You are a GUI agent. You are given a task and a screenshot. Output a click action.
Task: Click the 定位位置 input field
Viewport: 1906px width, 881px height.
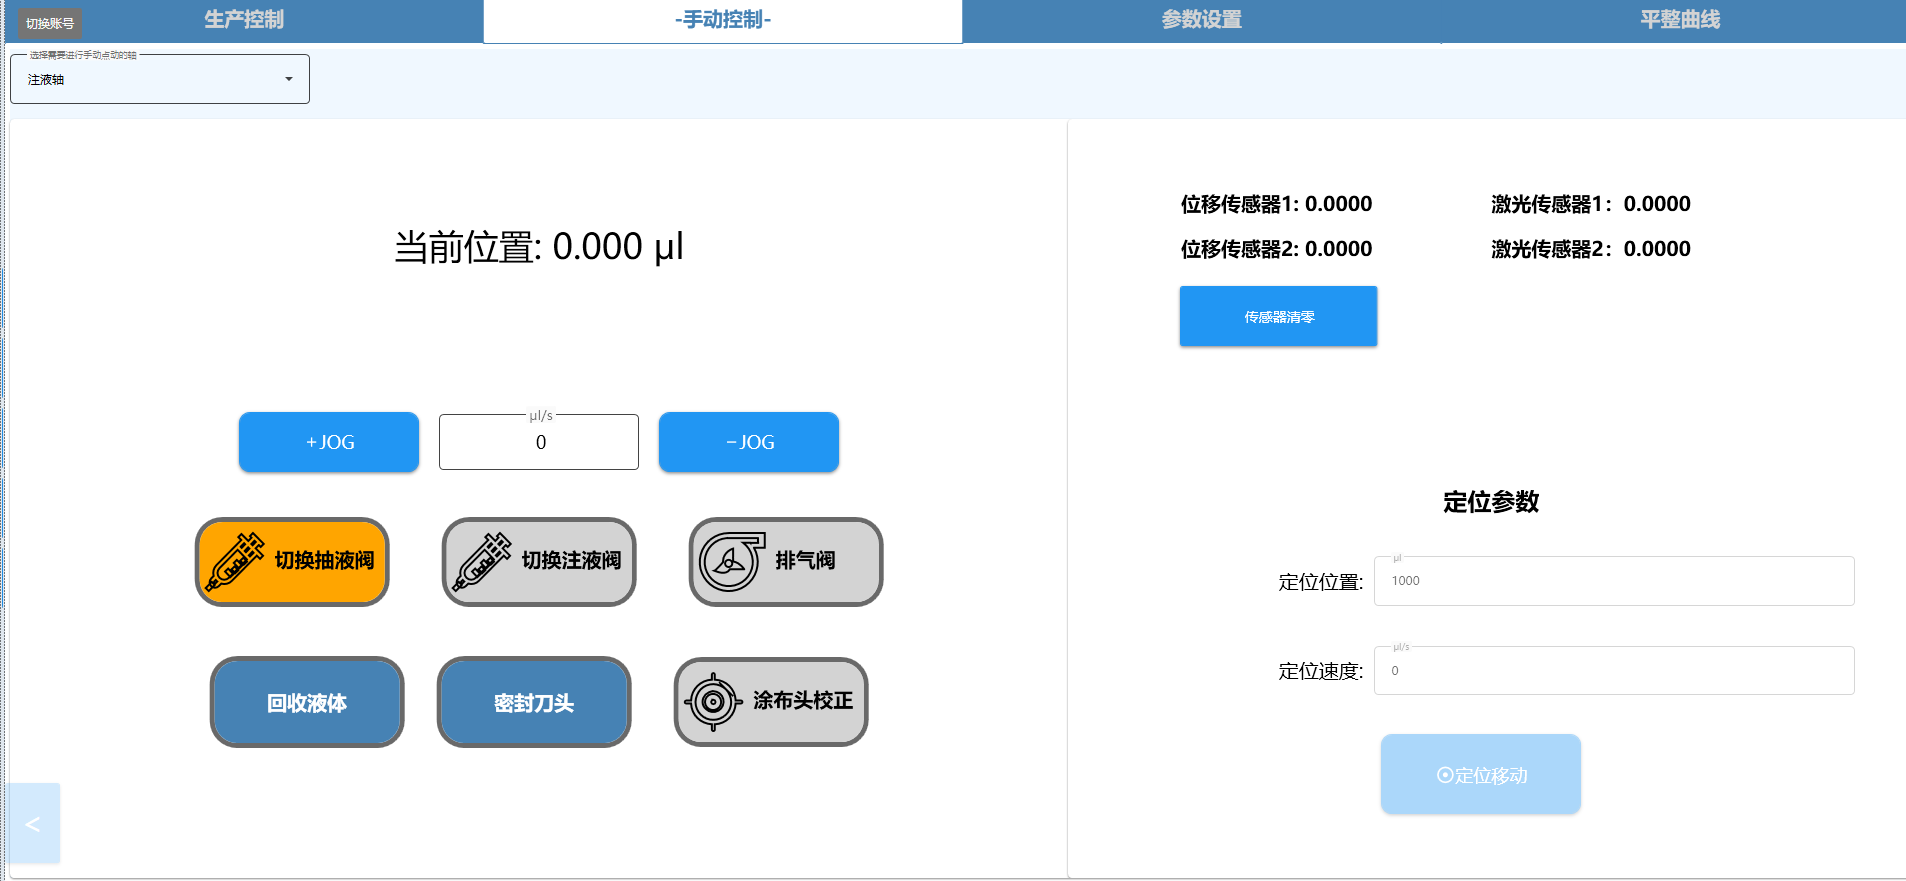[x=1614, y=581]
